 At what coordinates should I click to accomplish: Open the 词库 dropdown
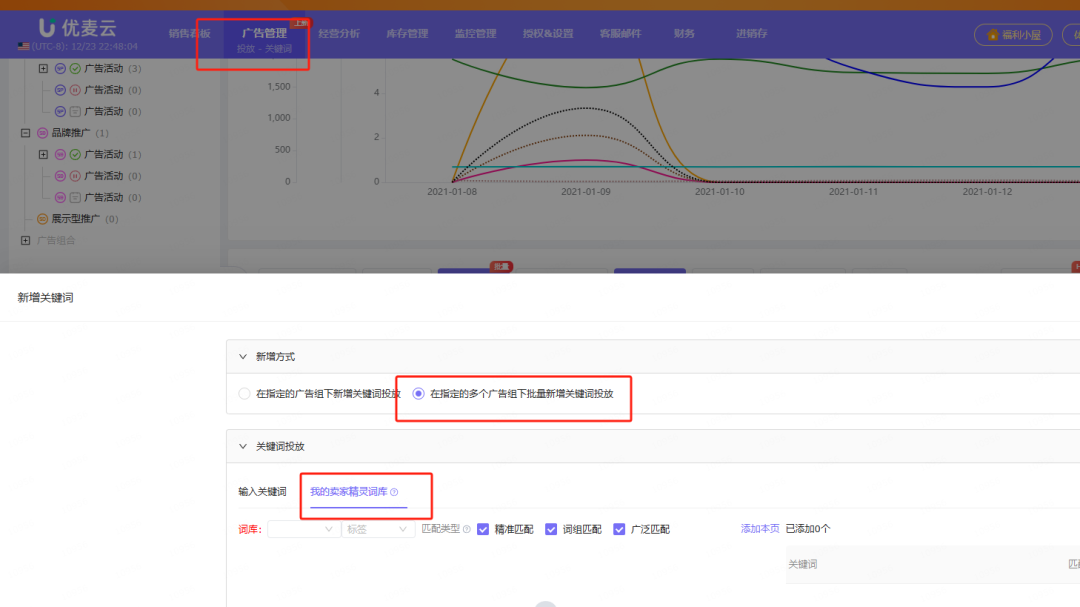tap(304, 529)
